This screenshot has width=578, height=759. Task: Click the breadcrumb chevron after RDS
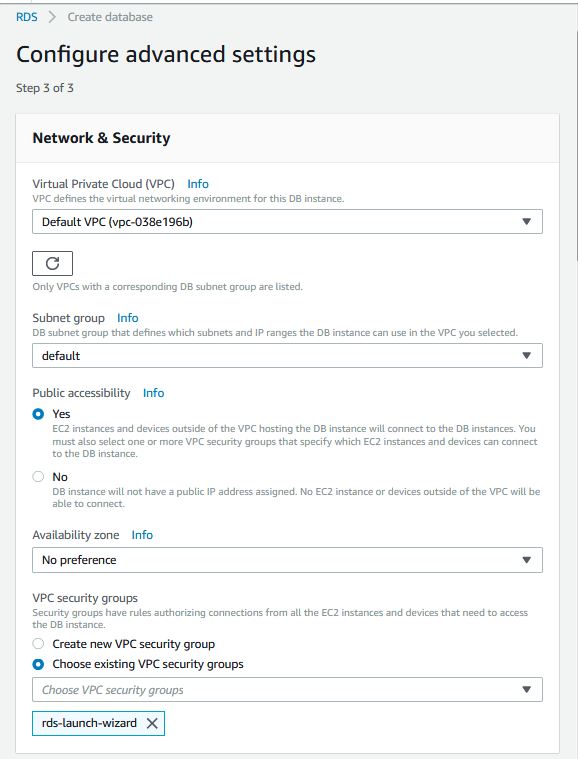pos(52,17)
